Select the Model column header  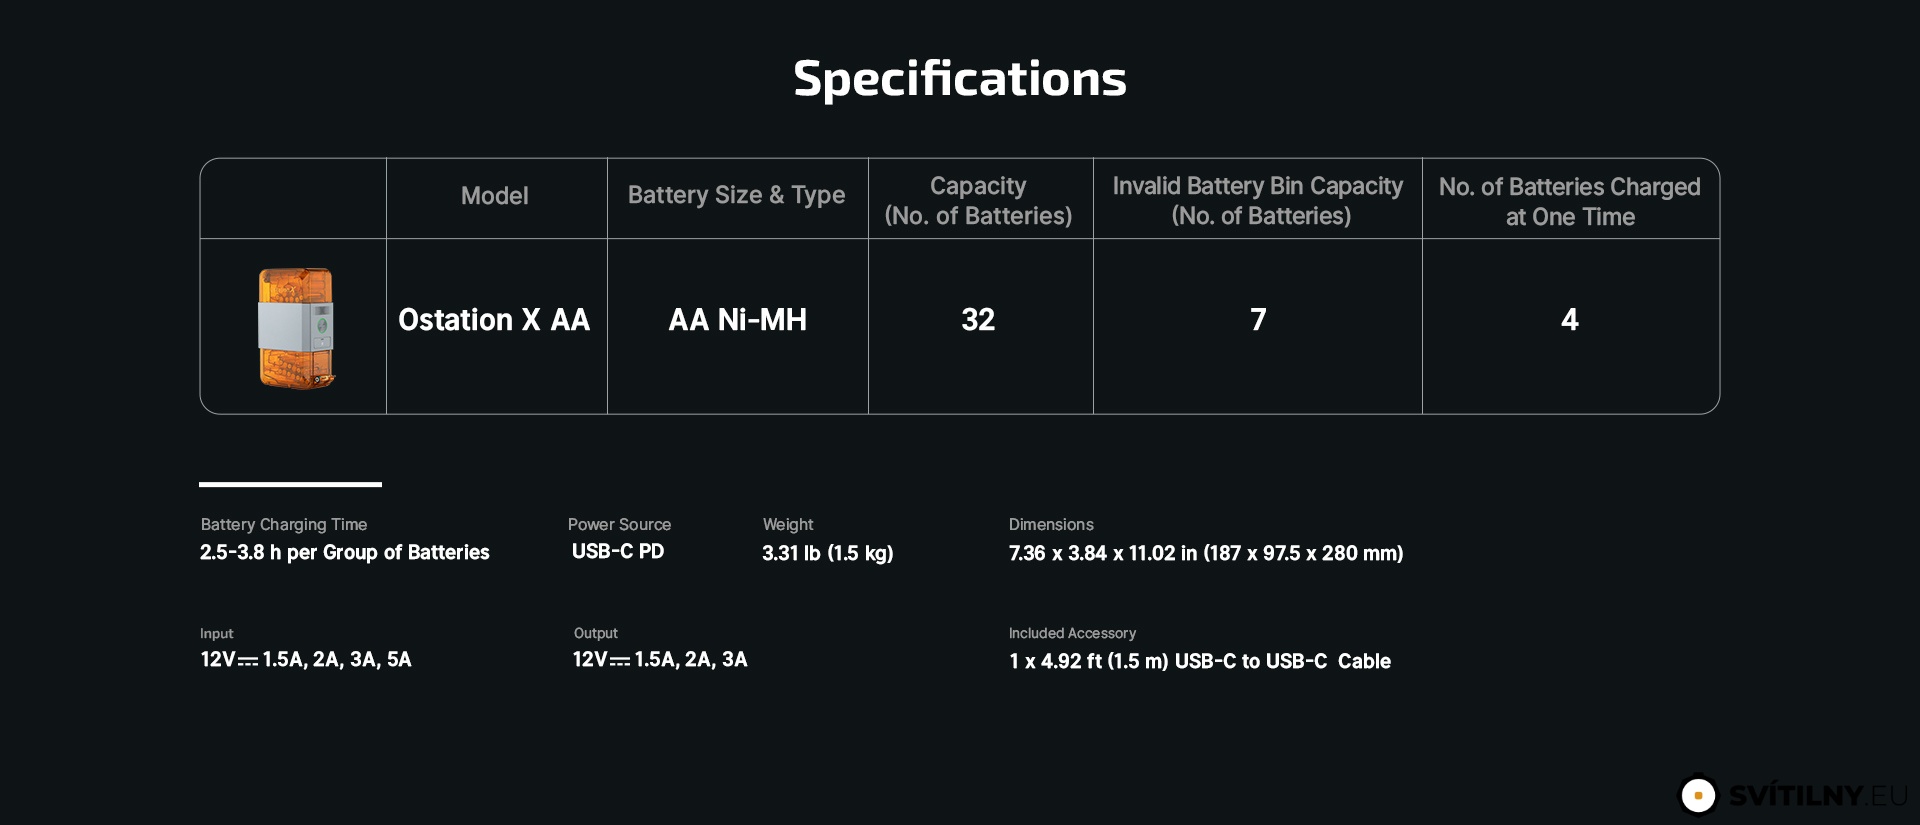[495, 196]
